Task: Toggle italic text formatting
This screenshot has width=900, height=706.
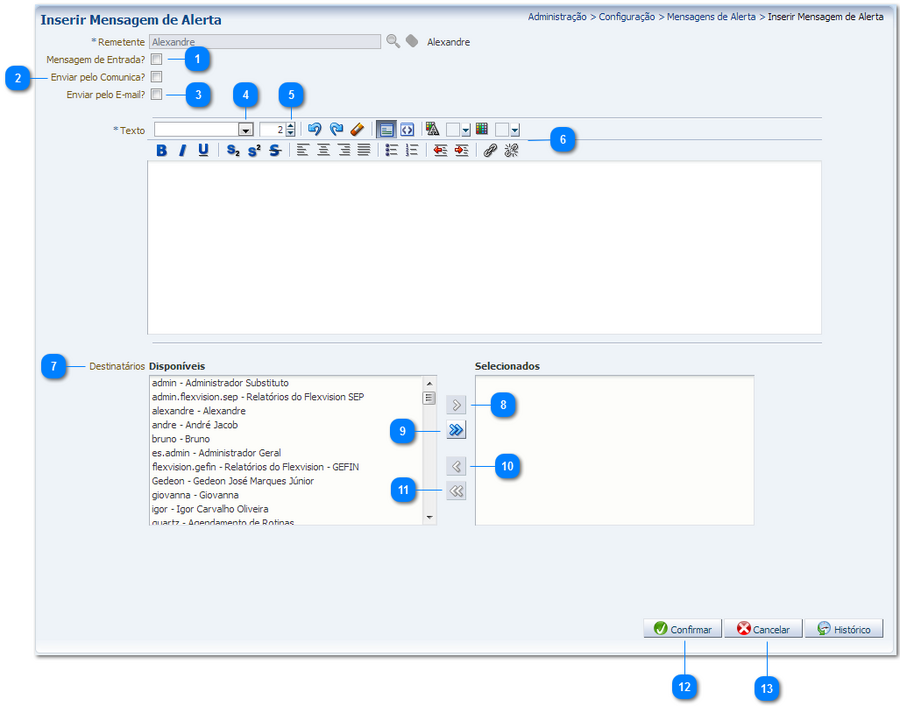Action: [x=182, y=151]
